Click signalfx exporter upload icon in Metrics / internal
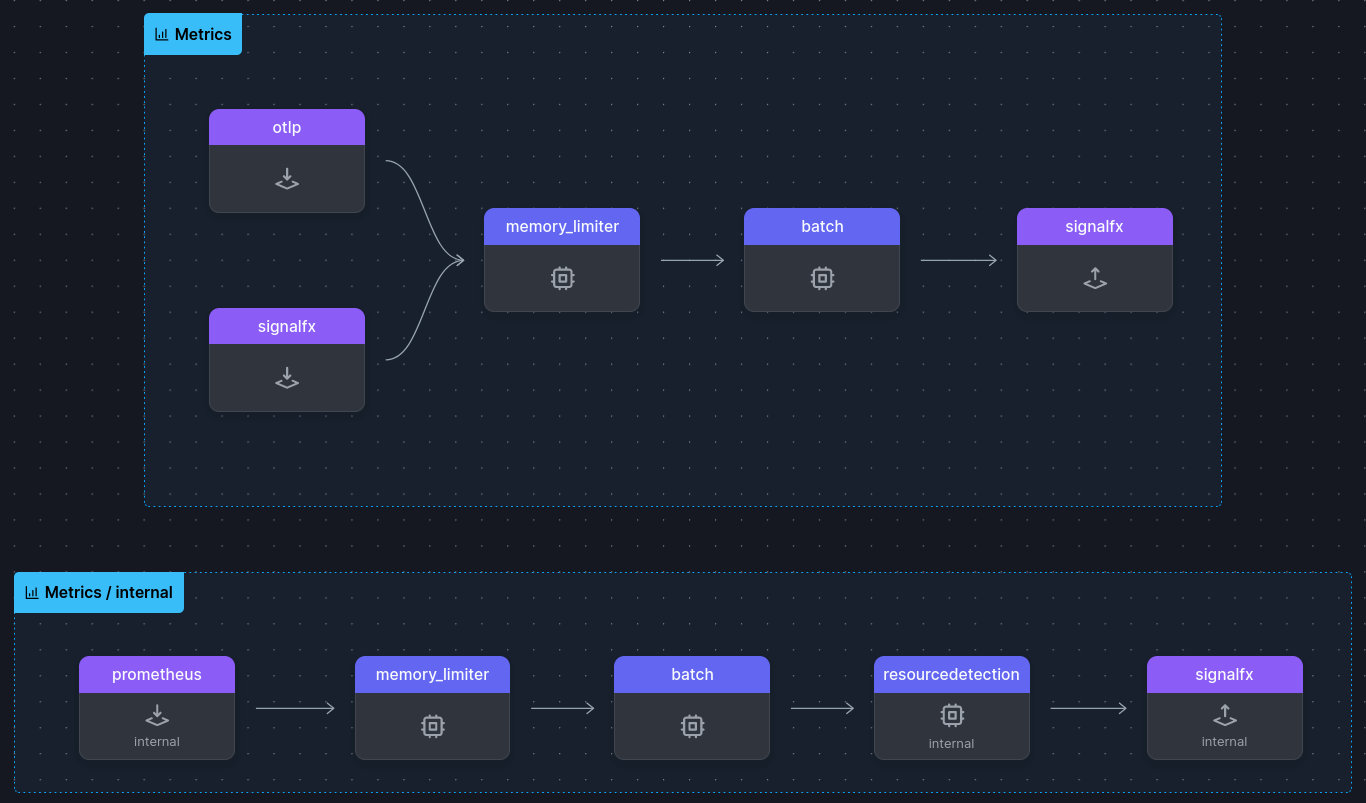 tap(1225, 715)
